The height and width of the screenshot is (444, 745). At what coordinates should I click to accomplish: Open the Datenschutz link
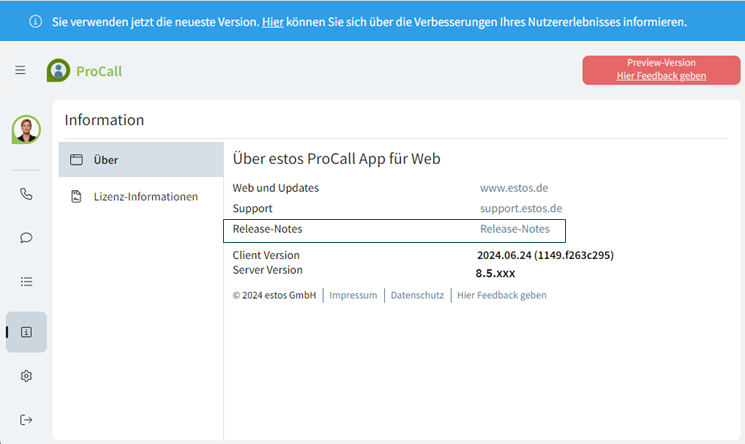[x=417, y=295]
